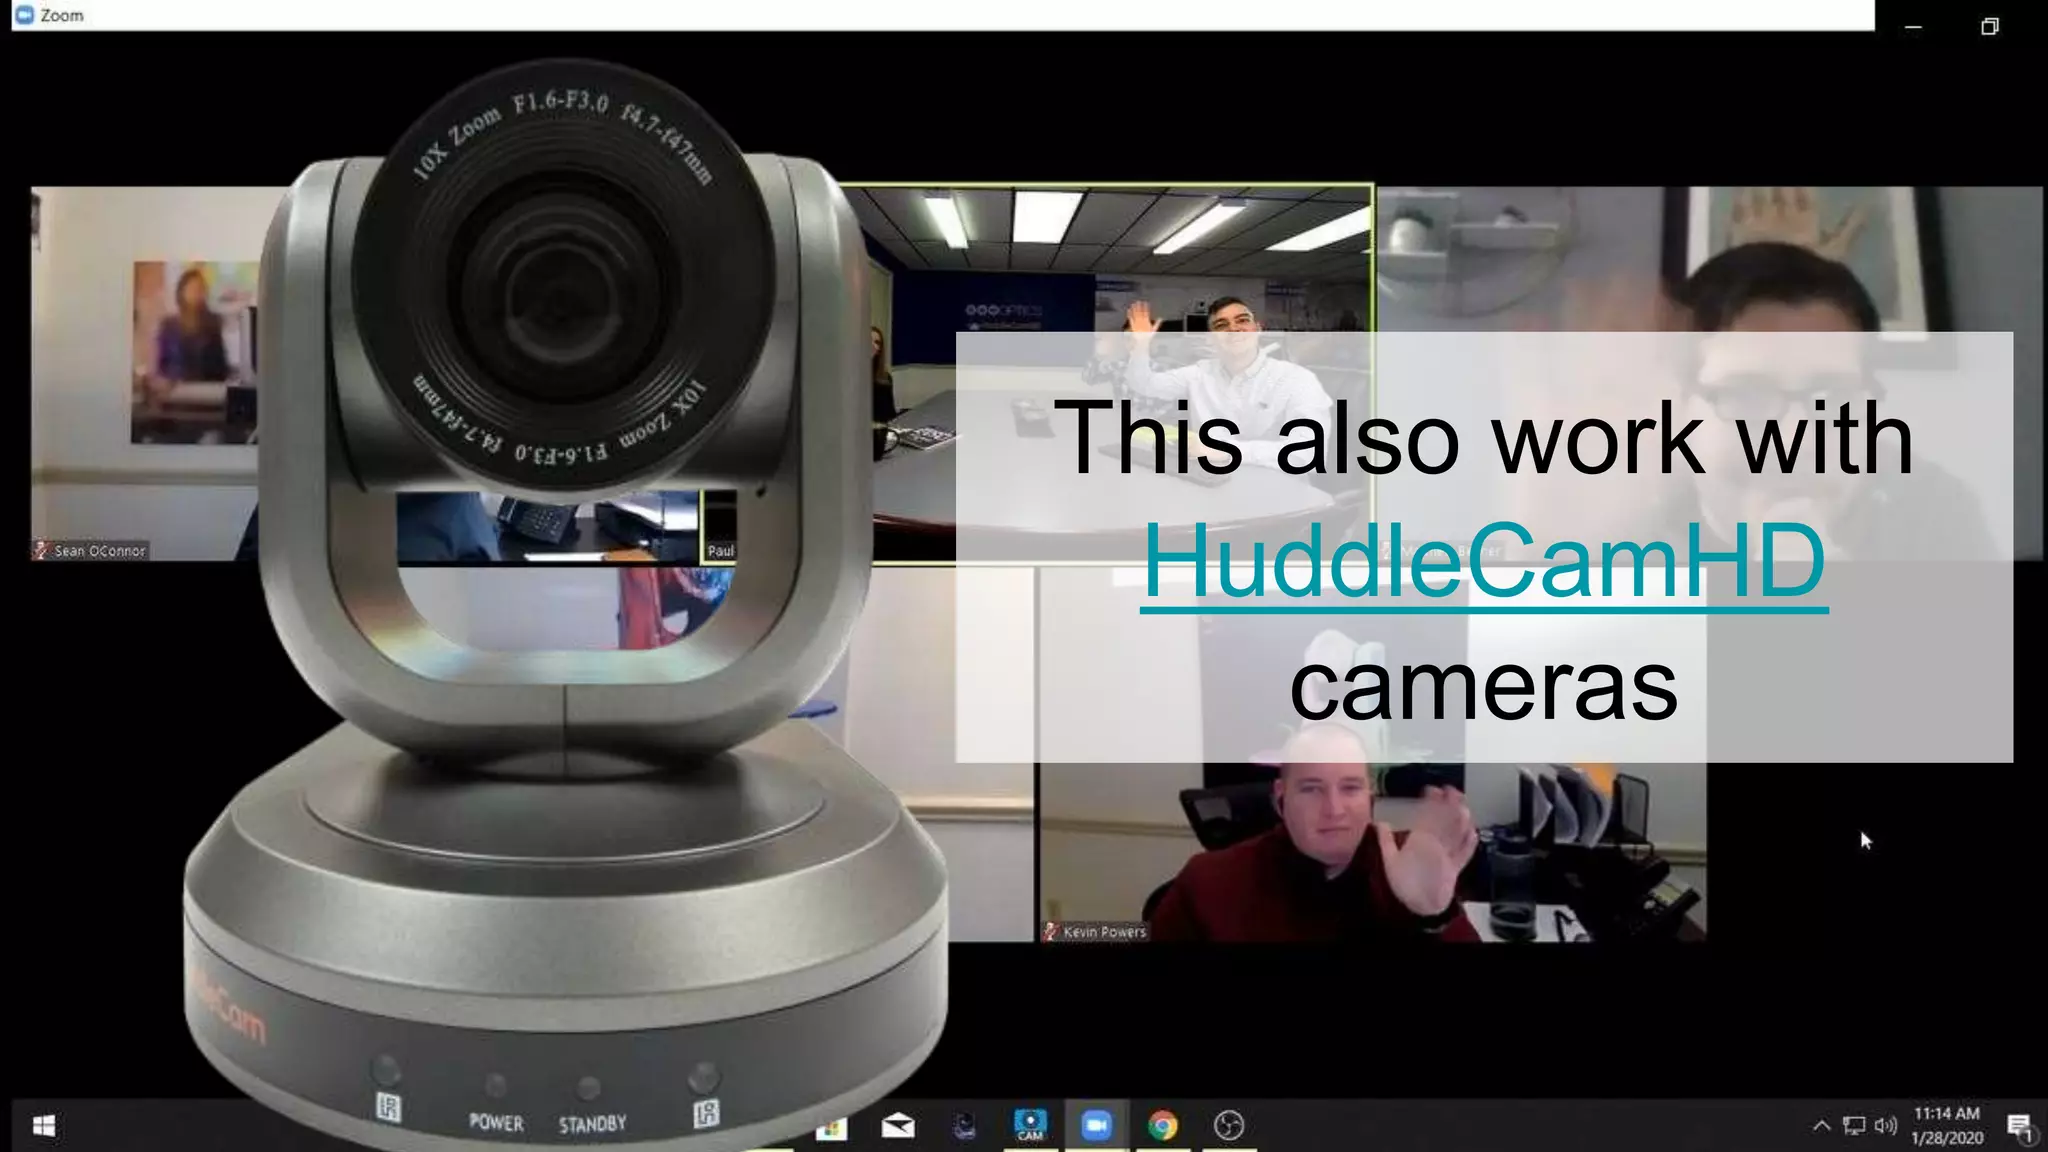Screen dimensions: 2048x1152
Task: Open the volume control tray icon
Action: [1886, 1126]
